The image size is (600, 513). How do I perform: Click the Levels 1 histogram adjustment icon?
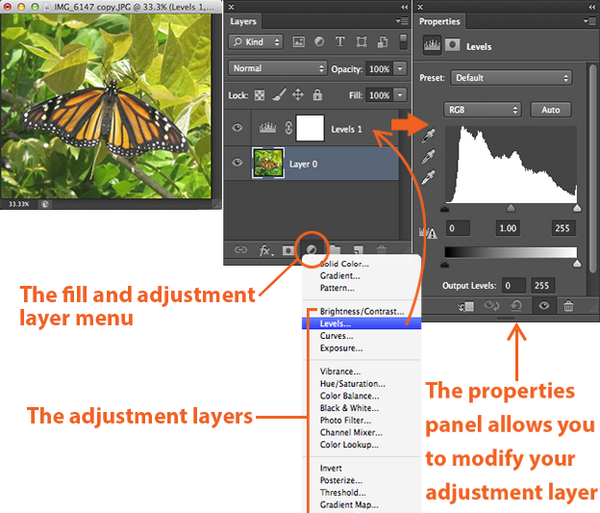[x=267, y=127]
